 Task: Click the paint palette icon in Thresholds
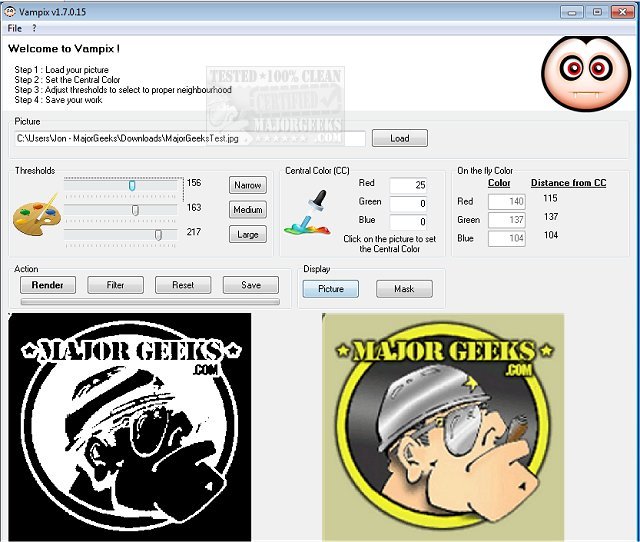[37, 215]
